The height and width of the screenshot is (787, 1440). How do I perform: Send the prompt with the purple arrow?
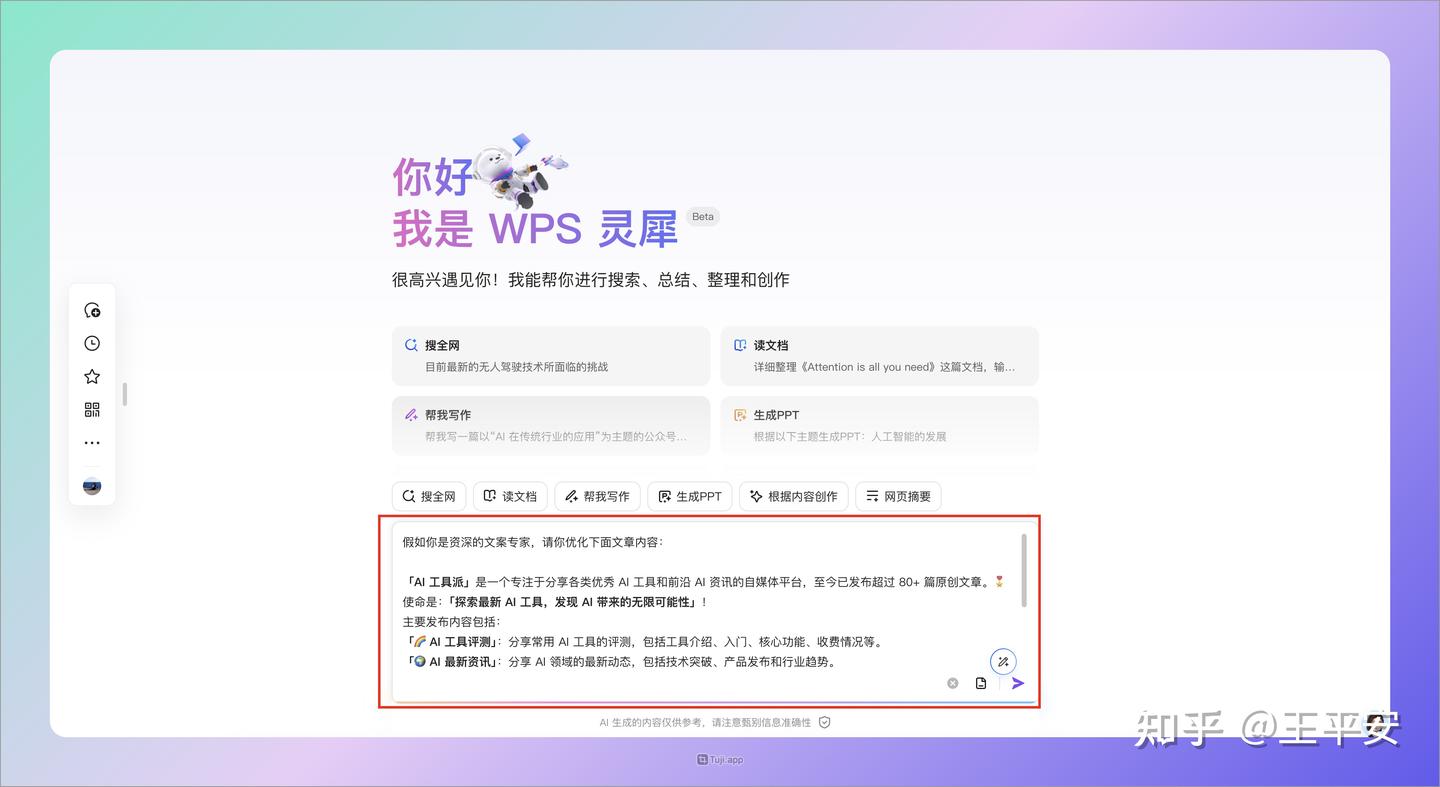point(1018,683)
